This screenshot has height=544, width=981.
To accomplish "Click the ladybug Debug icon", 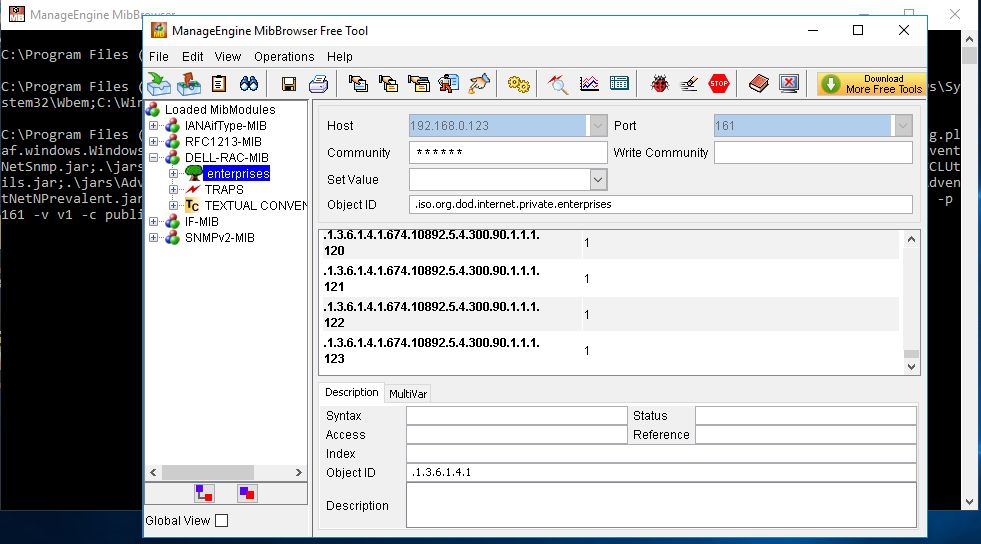I will (659, 83).
